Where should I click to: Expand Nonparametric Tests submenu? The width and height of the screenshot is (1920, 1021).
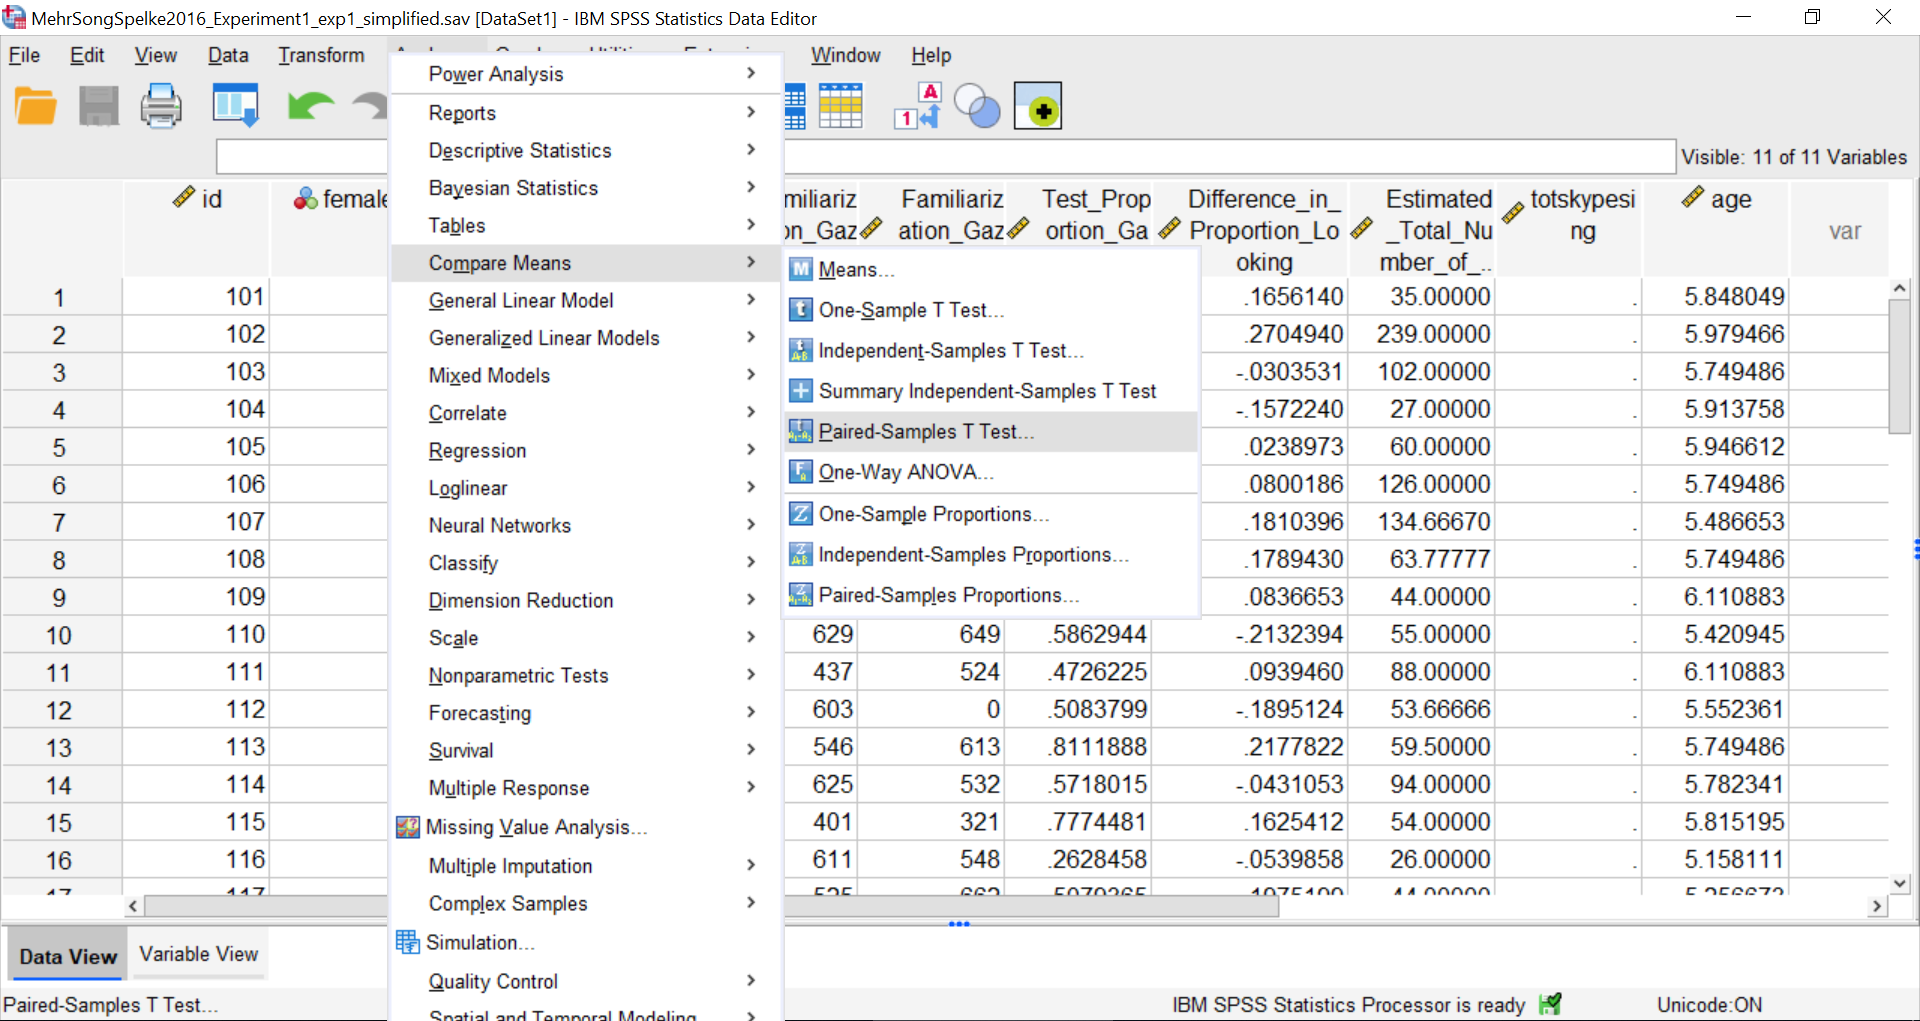(750, 675)
